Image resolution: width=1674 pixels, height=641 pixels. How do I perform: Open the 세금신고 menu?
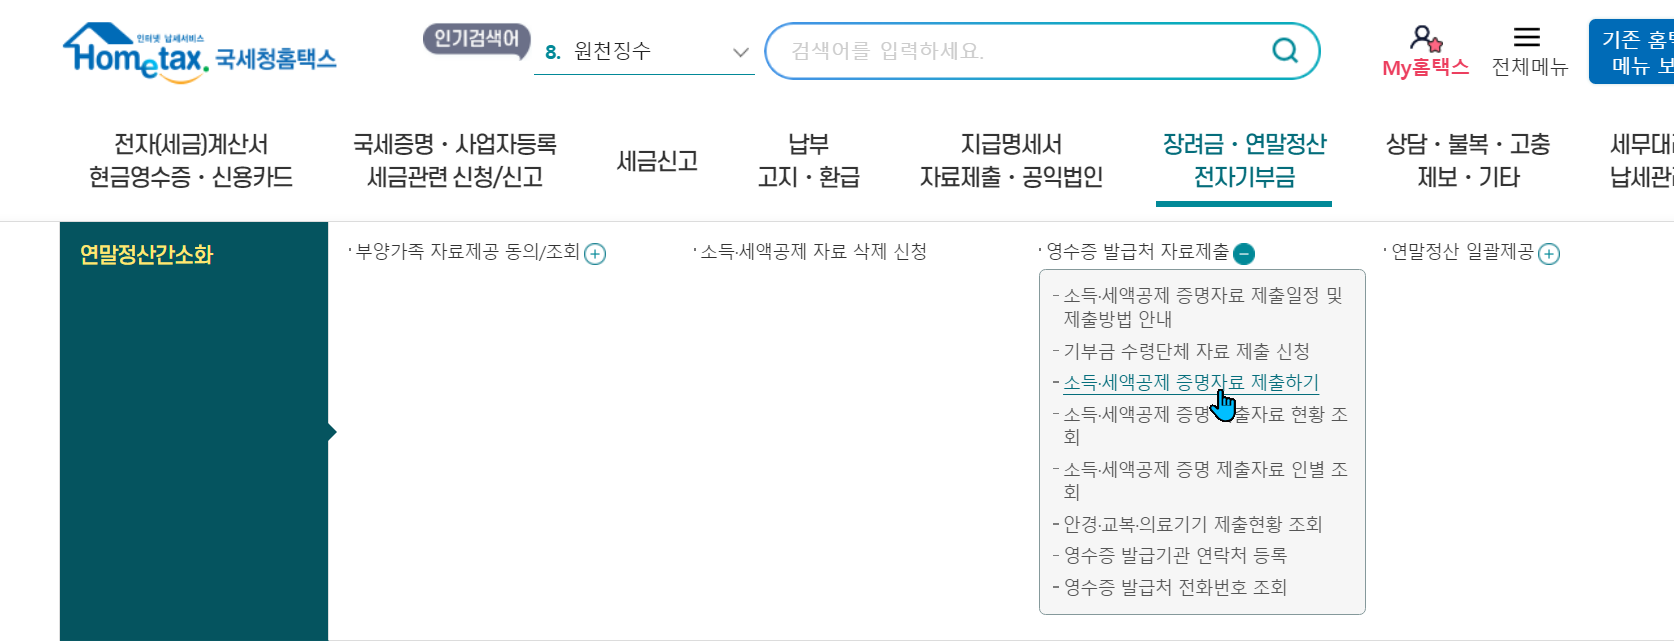click(657, 161)
